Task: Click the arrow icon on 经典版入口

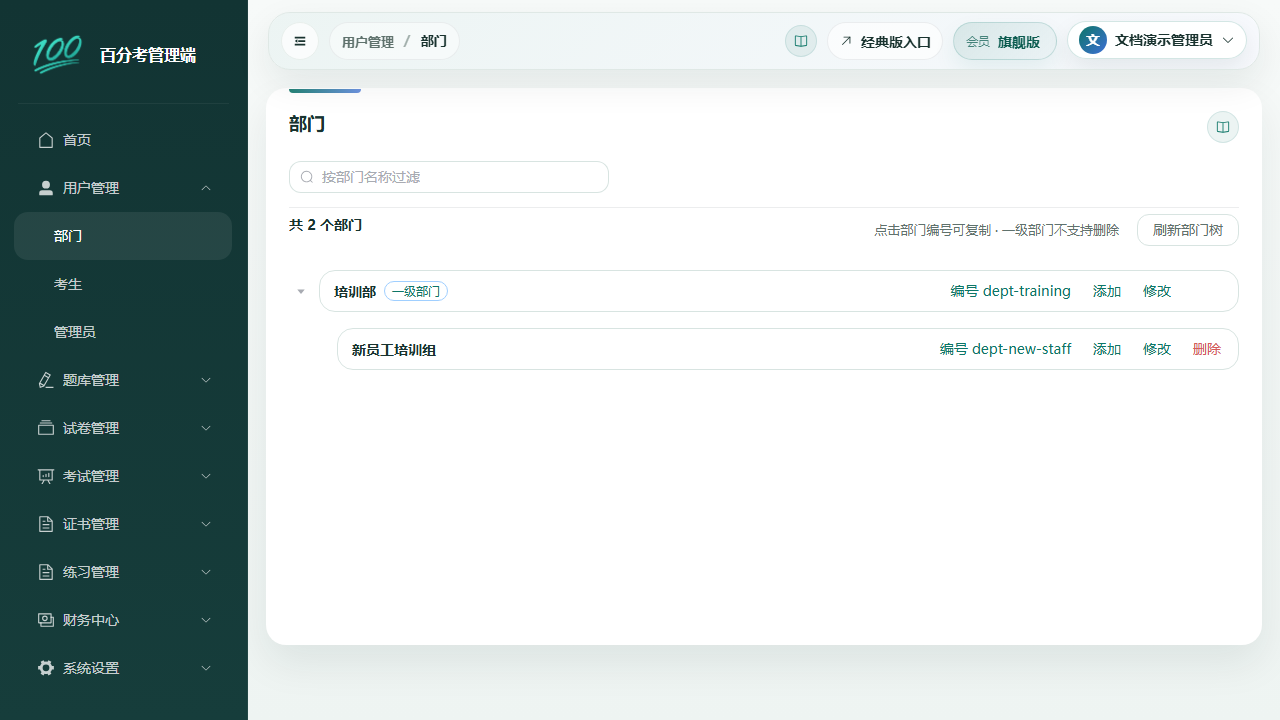Action: point(846,41)
